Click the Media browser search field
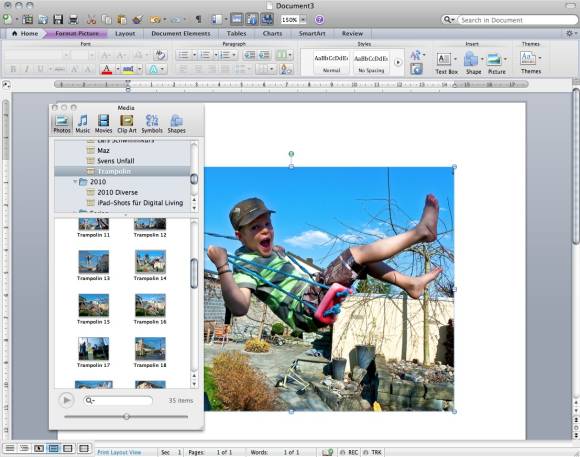The image size is (580, 457). [x=118, y=400]
